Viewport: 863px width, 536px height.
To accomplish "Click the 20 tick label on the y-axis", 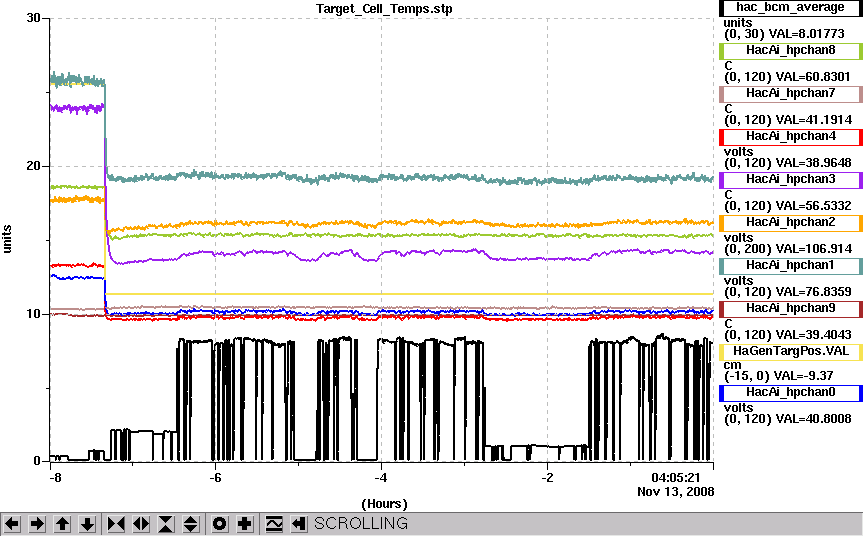I will (34, 166).
